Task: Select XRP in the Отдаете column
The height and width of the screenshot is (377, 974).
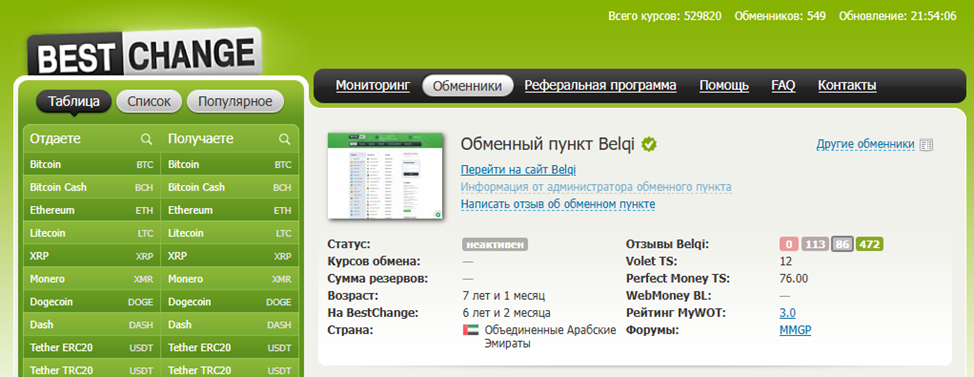Action: (92, 257)
